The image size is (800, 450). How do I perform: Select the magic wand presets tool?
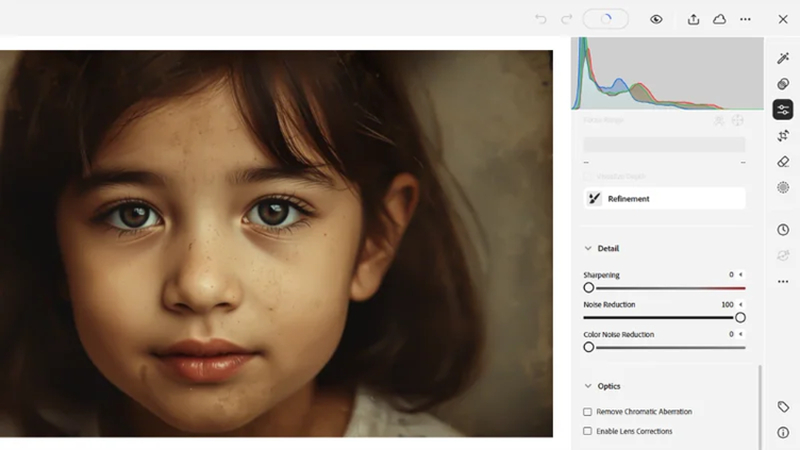[783, 58]
